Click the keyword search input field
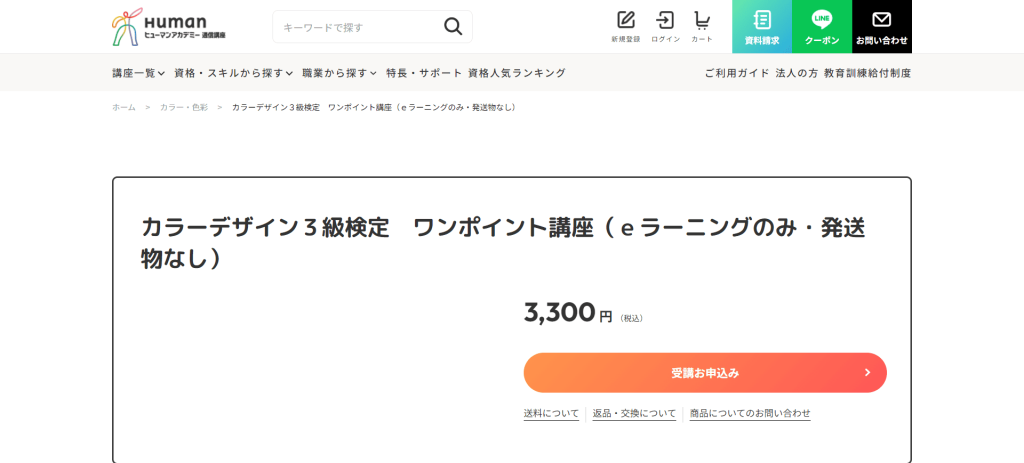 pos(355,27)
